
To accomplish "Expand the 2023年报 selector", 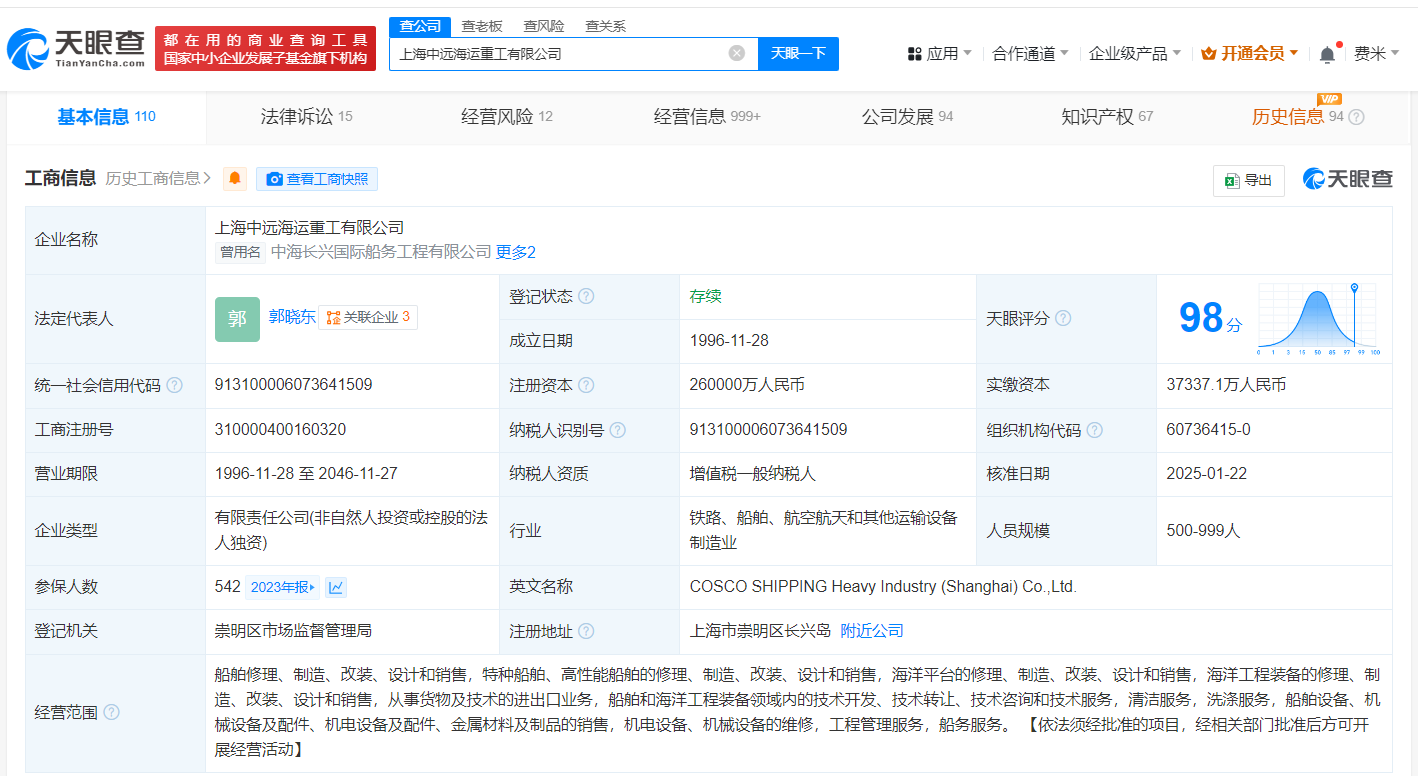I will click(x=282, y=587).
